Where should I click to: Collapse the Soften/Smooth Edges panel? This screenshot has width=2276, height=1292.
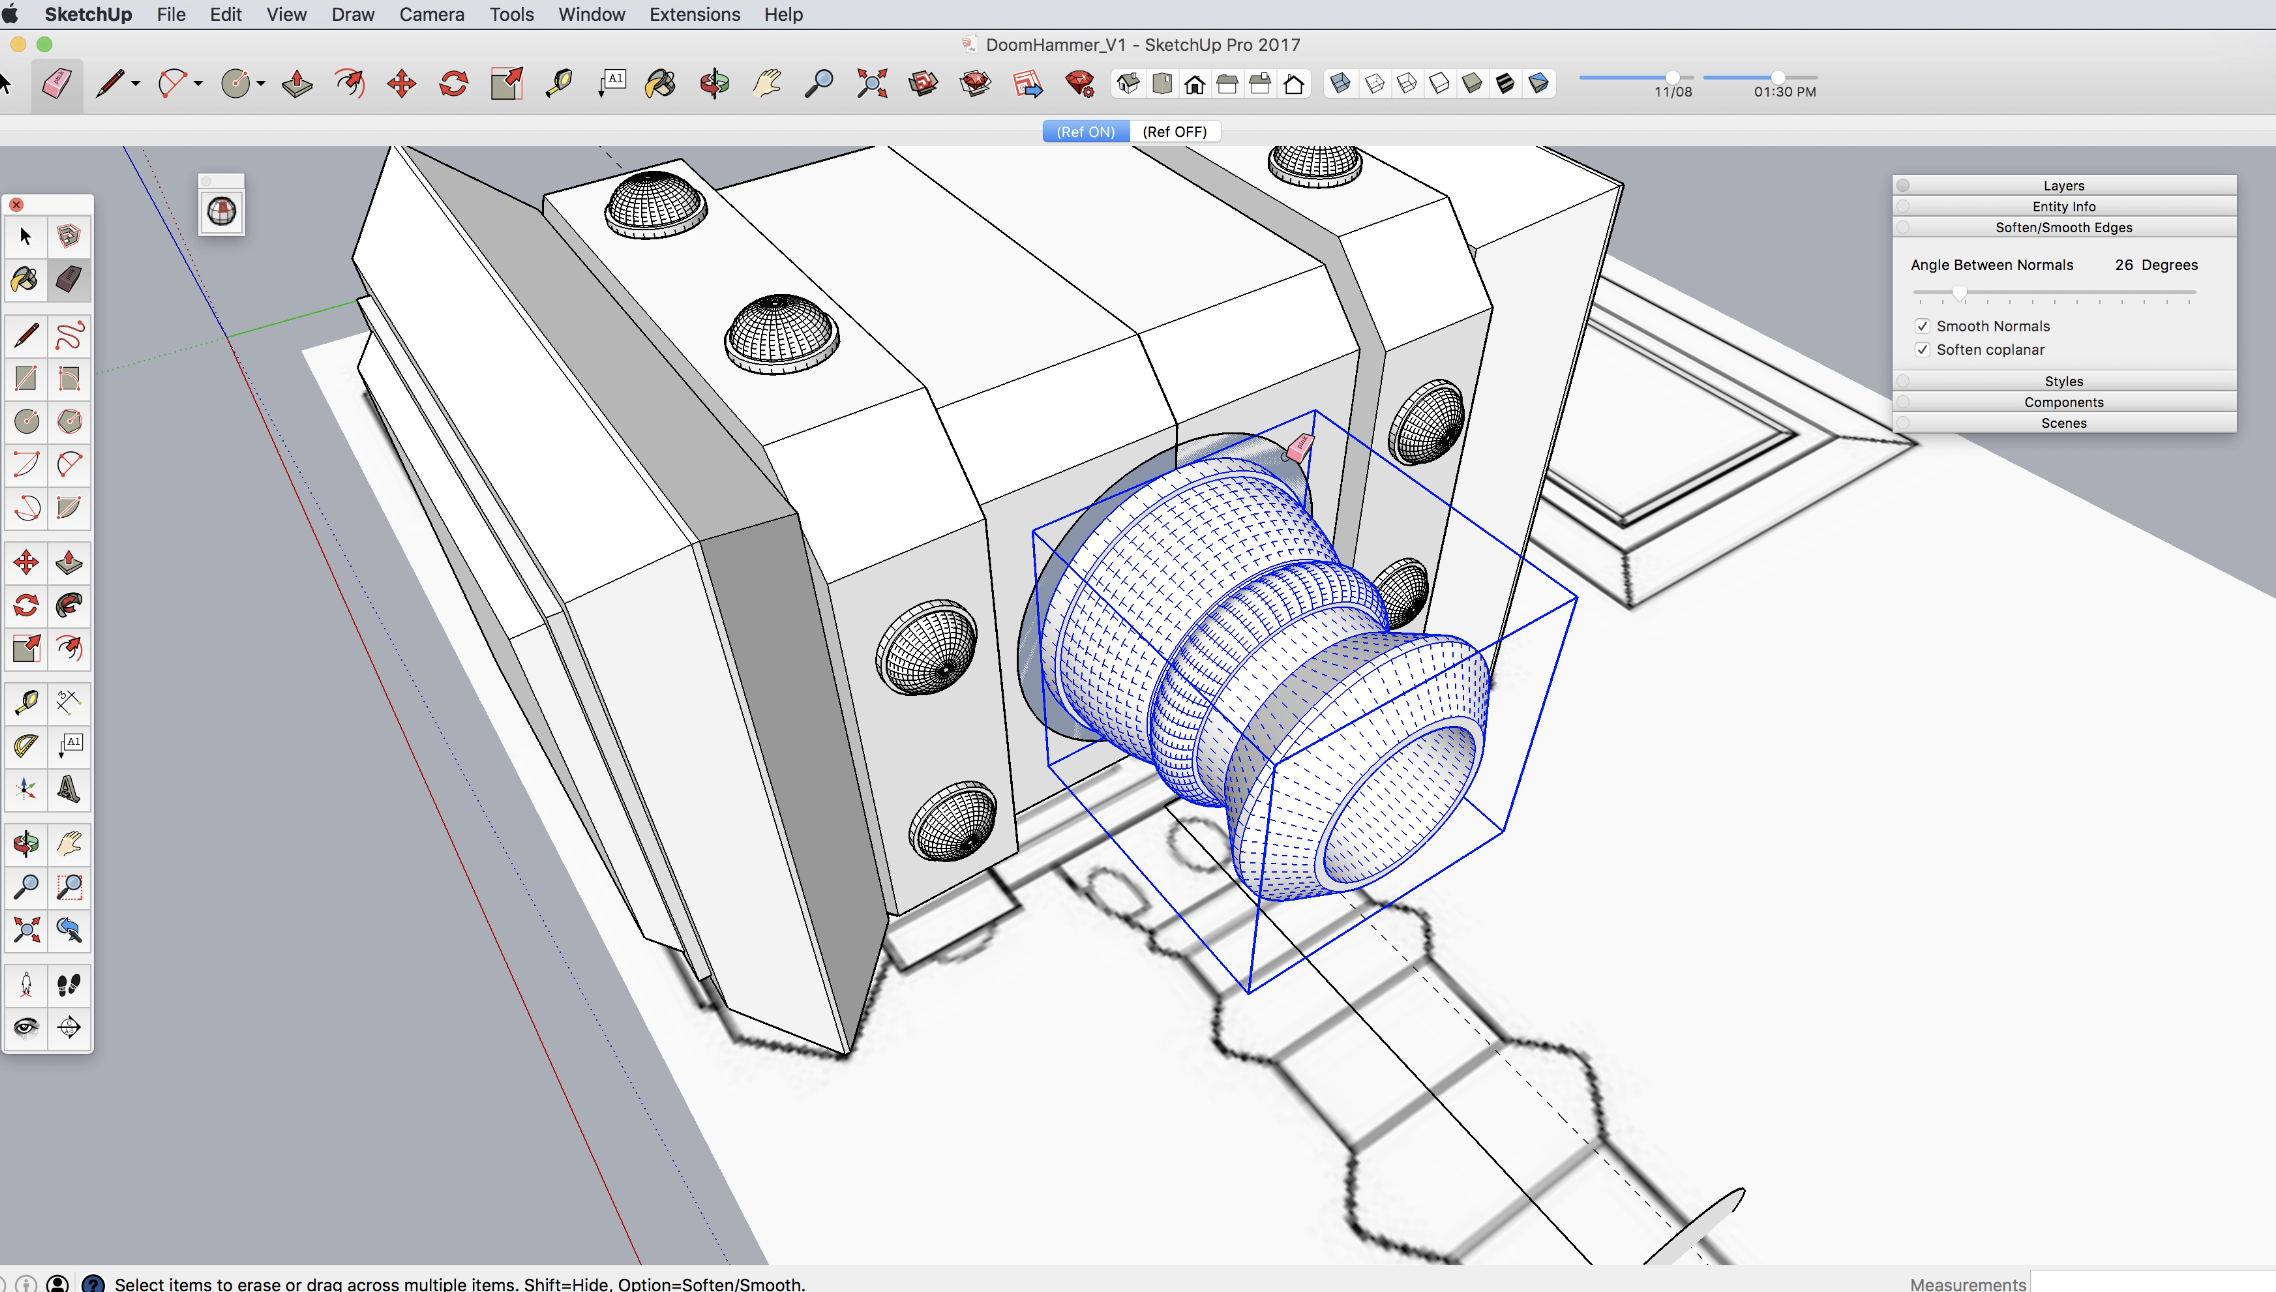pos(2064,228)
